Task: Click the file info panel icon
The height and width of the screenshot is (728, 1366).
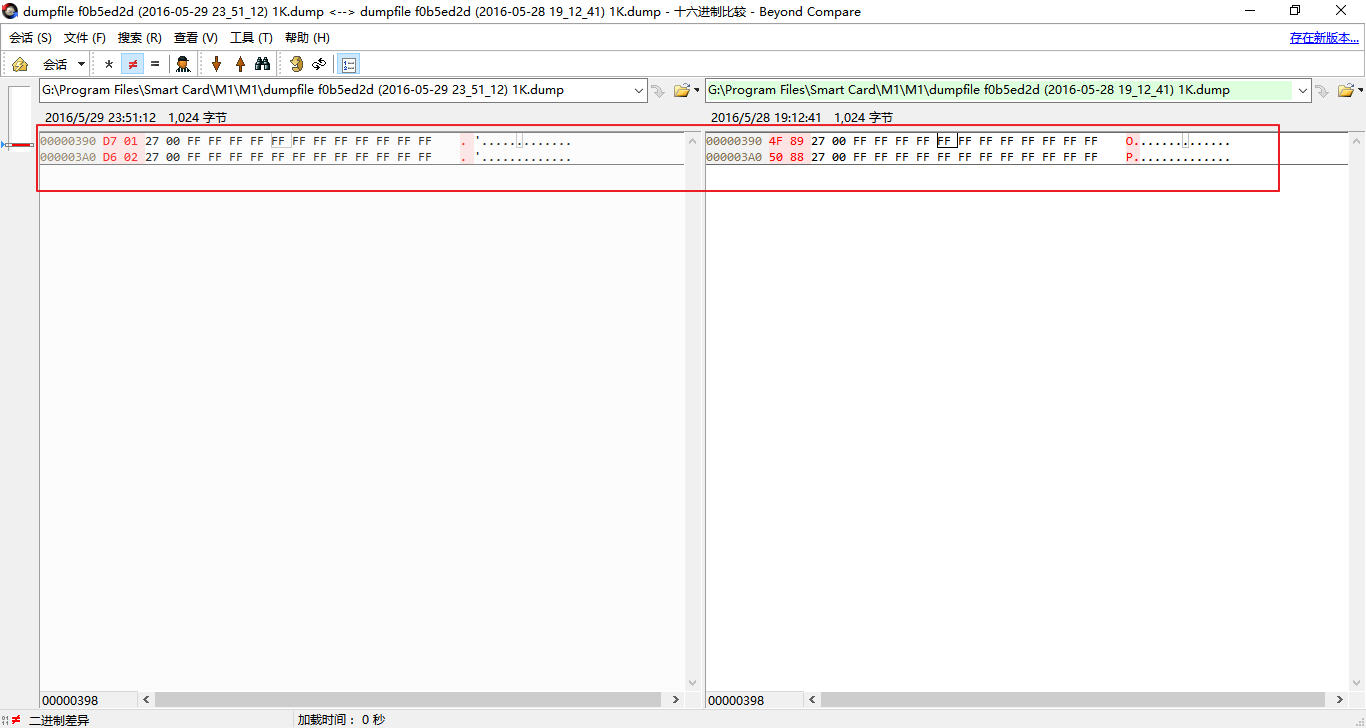Action: point(349,64)
